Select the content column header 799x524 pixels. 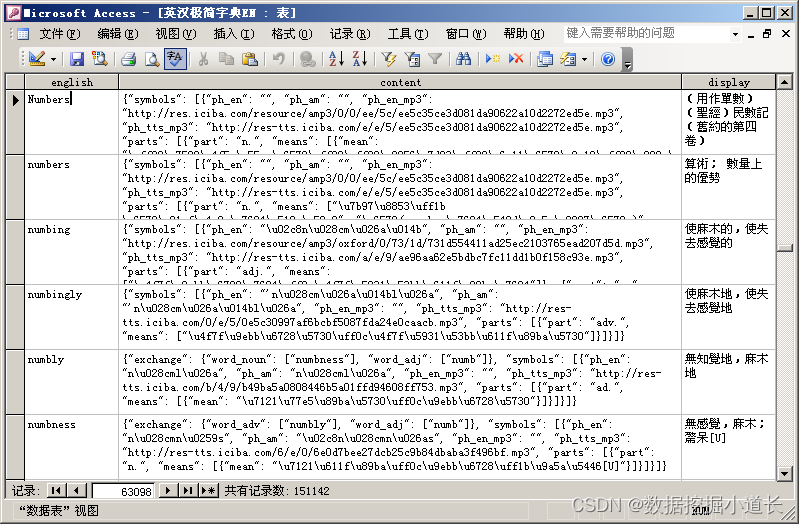click(400, 82)
